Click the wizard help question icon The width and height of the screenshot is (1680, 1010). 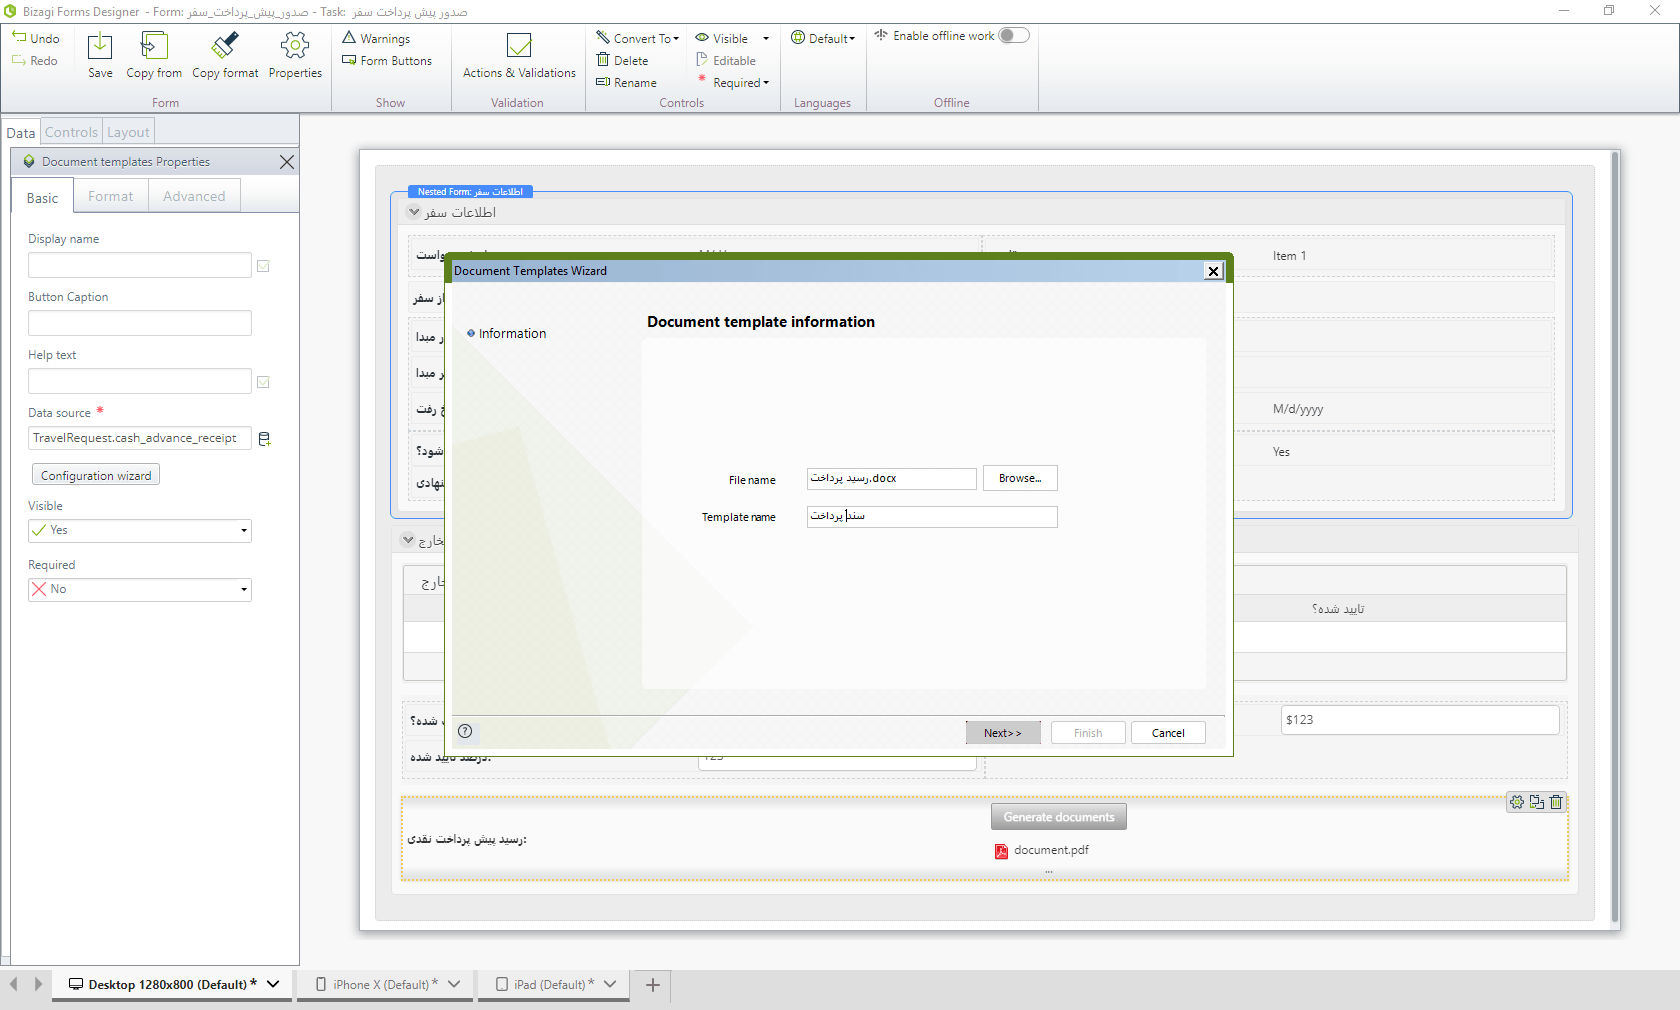pos(465,731)
